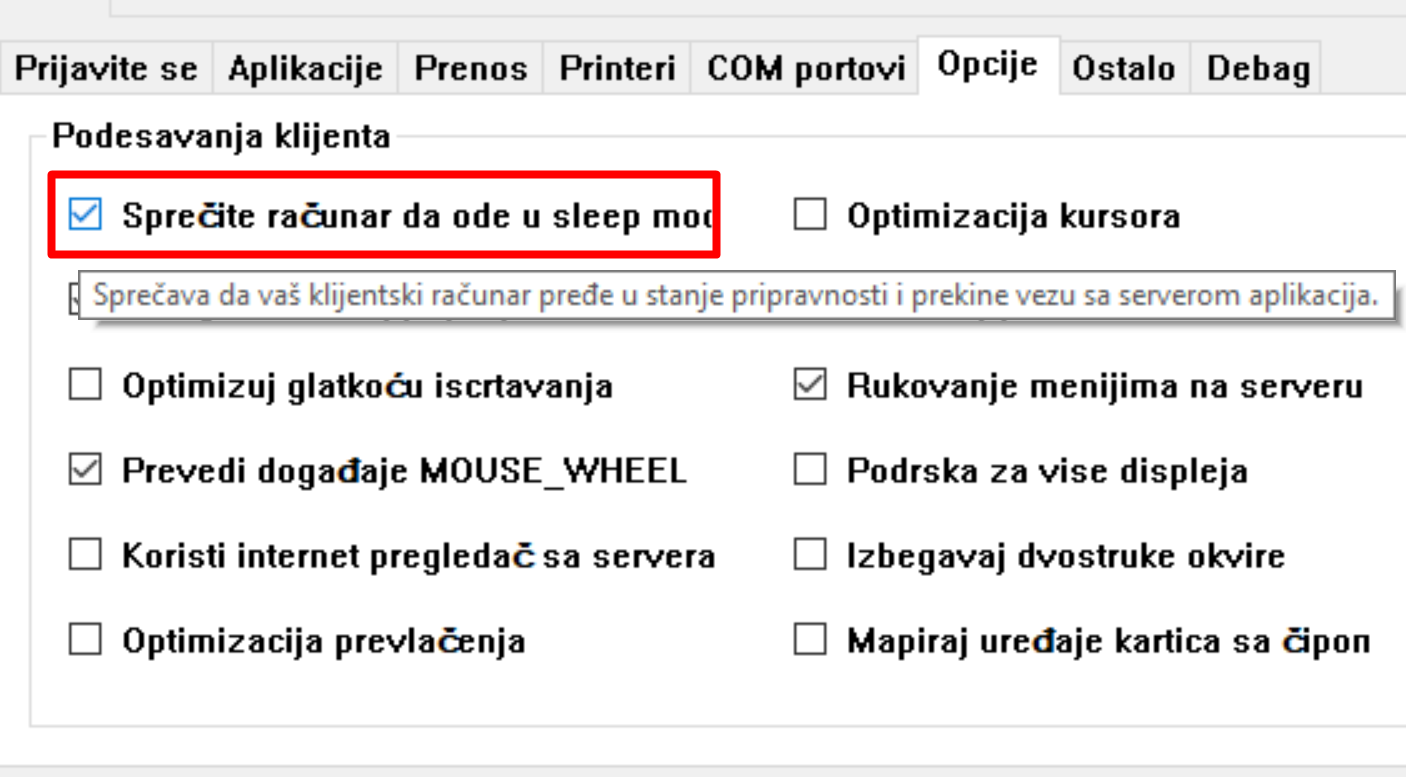This screenshot has width=1406, height=777.
Task: Click the Podesavanja klijenta group label
Action: click(x=221, y=135)
